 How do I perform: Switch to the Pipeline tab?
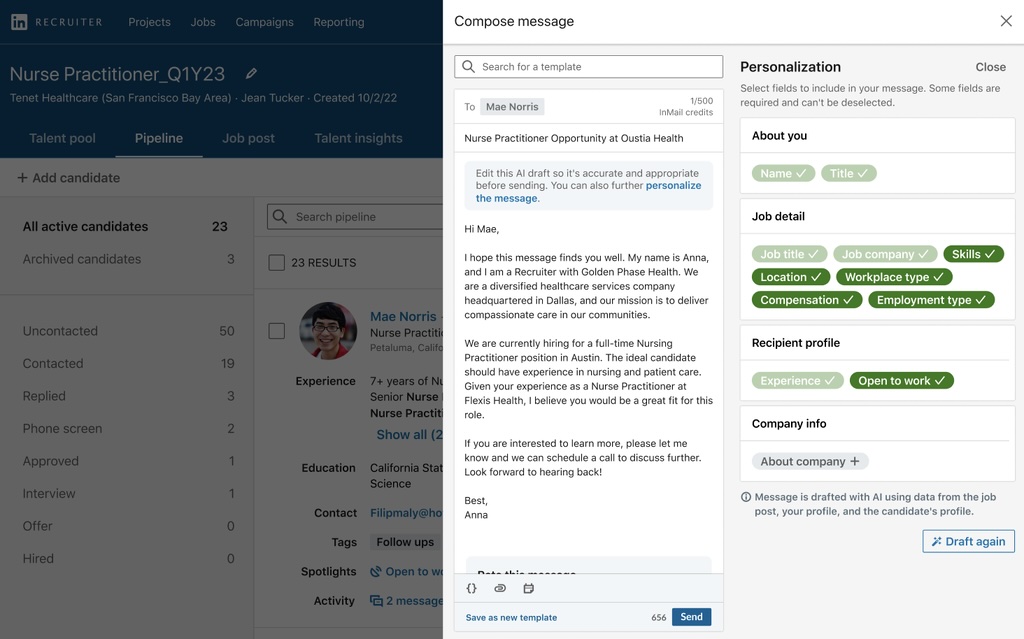pyautogui.click(x=159, y=138)
